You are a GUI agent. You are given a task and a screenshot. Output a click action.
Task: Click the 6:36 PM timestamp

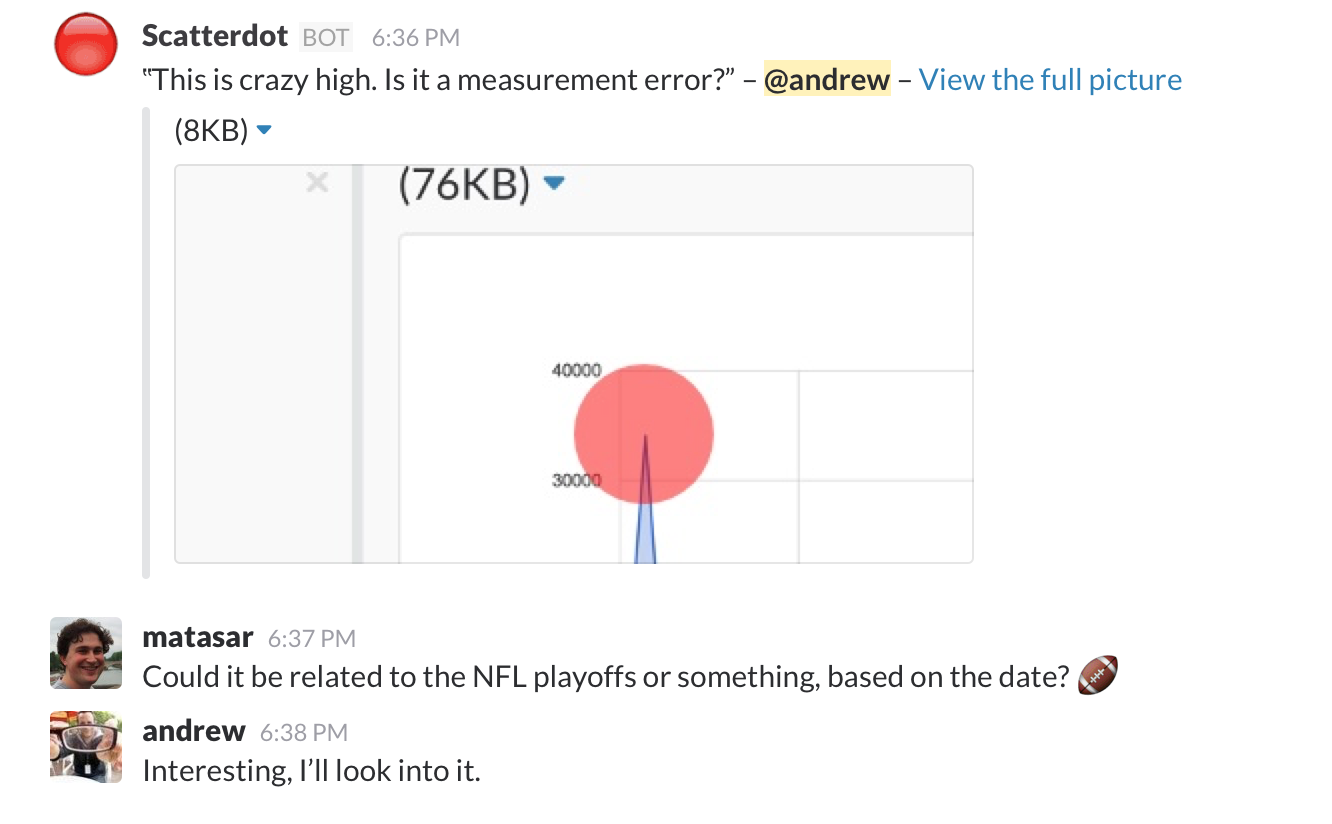tap(415, 37)
